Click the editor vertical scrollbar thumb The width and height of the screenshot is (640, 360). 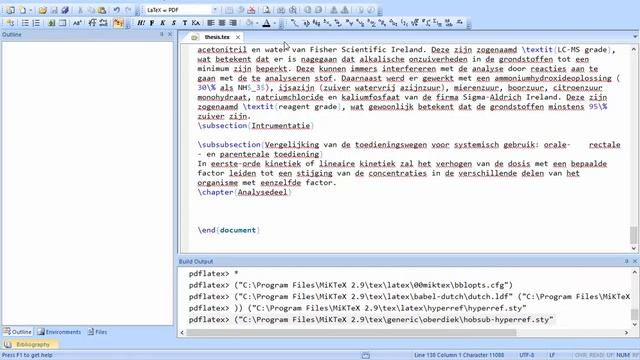coord(633,236)
